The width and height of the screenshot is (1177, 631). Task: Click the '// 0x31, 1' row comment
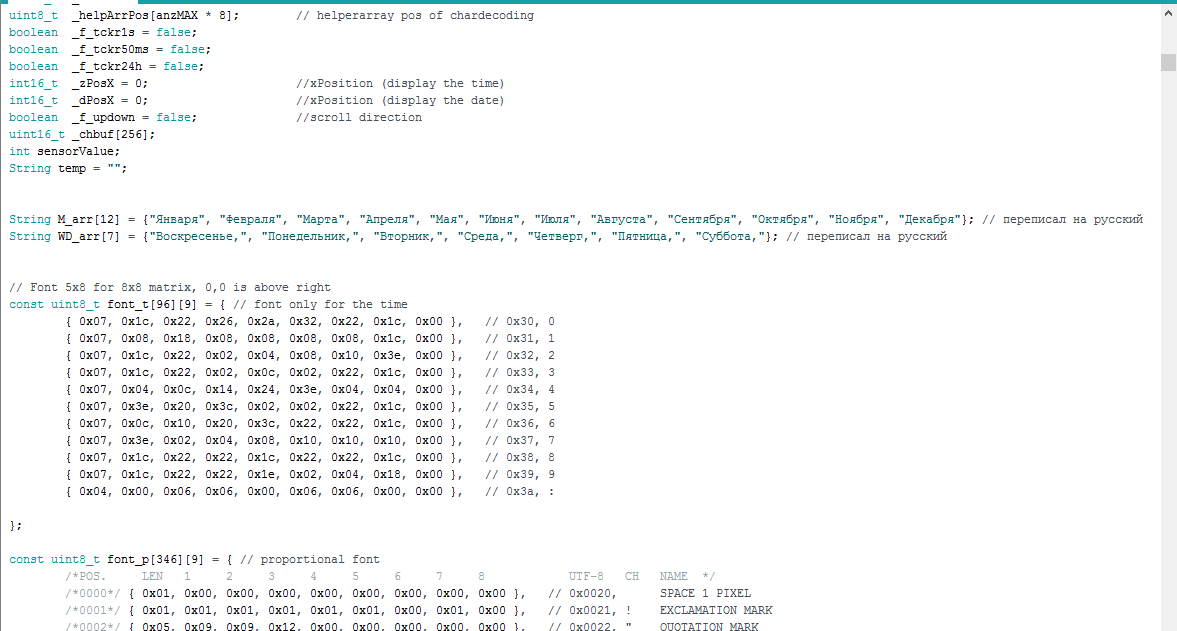[519, 338]
